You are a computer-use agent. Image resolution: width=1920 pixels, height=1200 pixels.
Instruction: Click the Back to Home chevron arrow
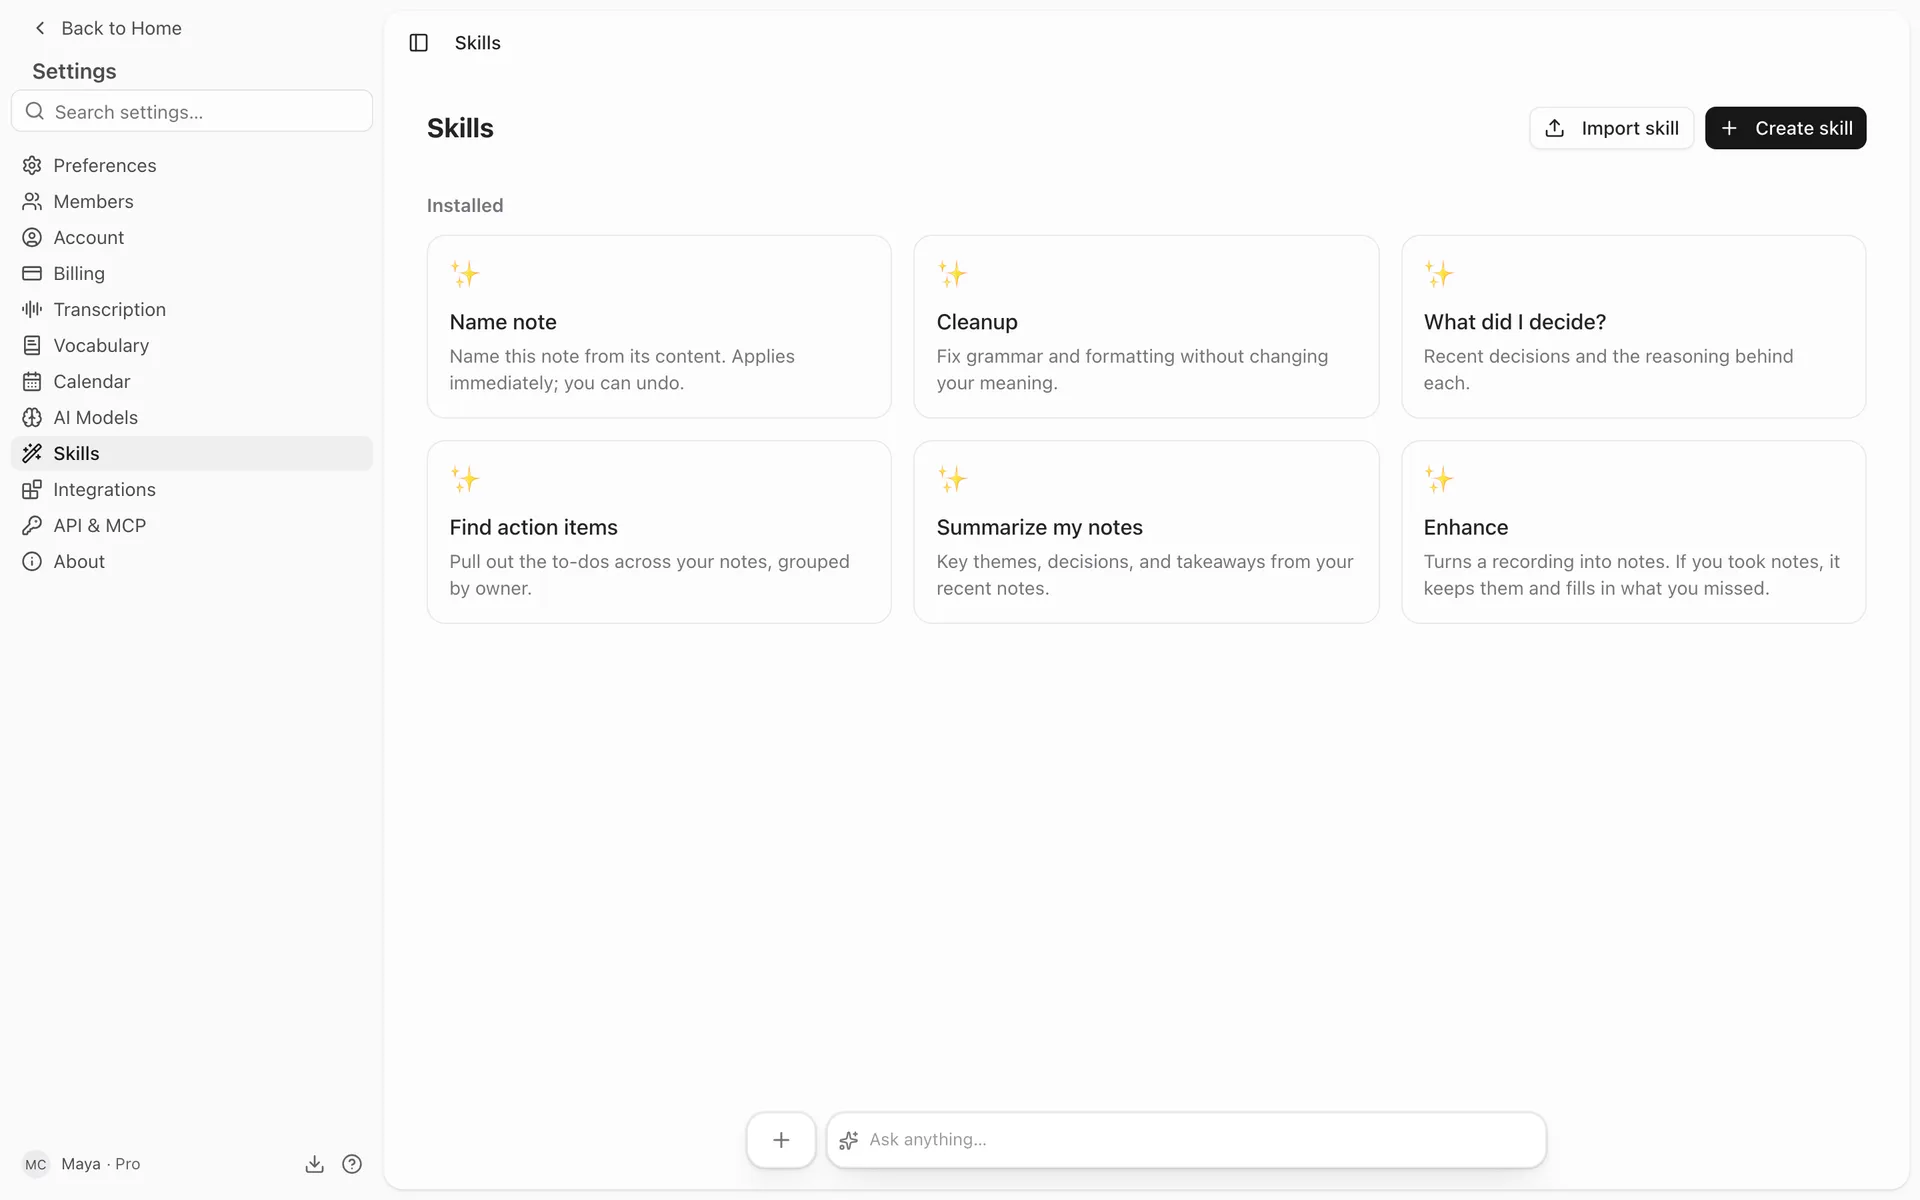pyautogui.click(x=40, y=28)
